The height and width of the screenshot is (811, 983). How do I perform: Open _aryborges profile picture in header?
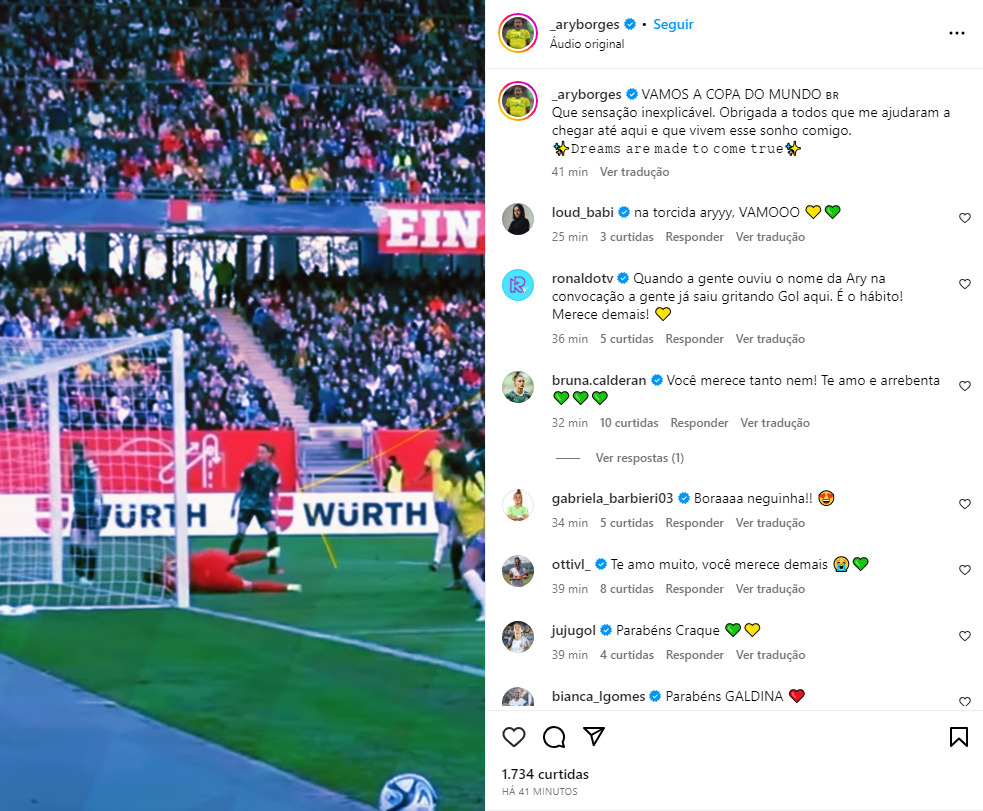pos(518,33)
